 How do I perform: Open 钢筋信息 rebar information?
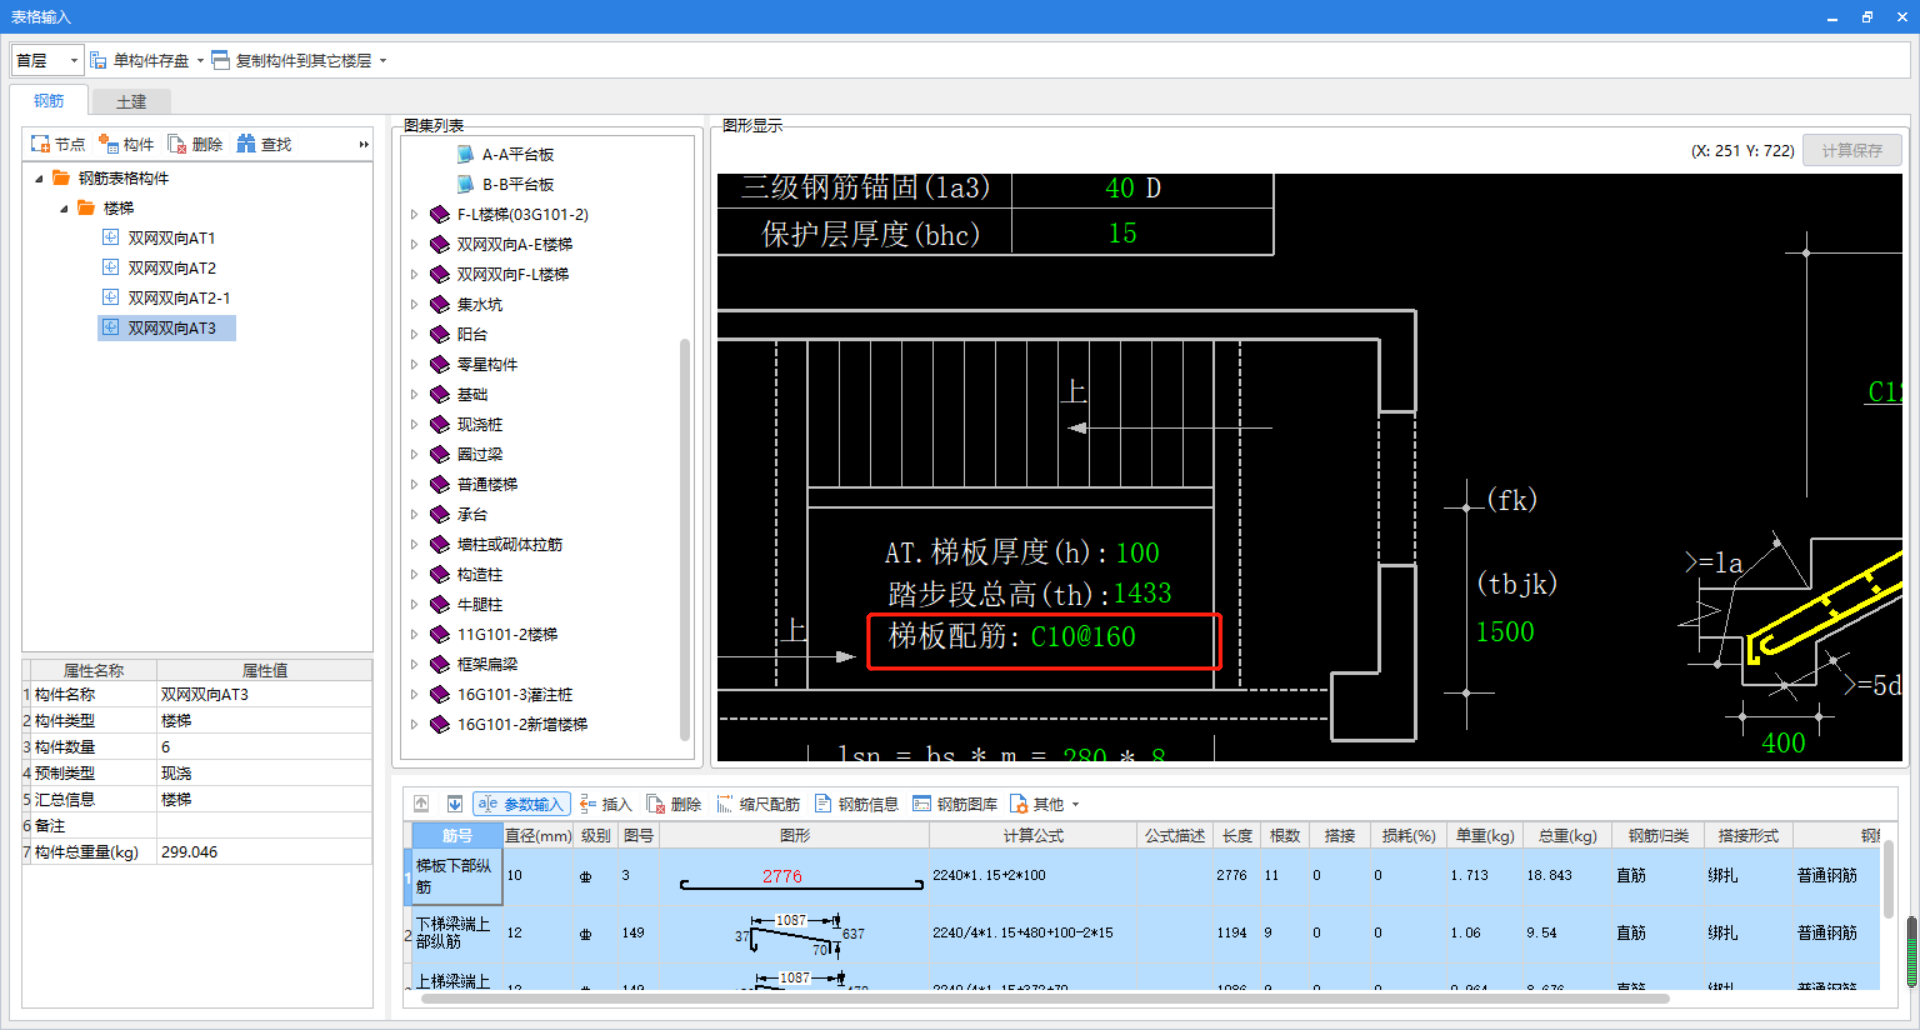857,804
